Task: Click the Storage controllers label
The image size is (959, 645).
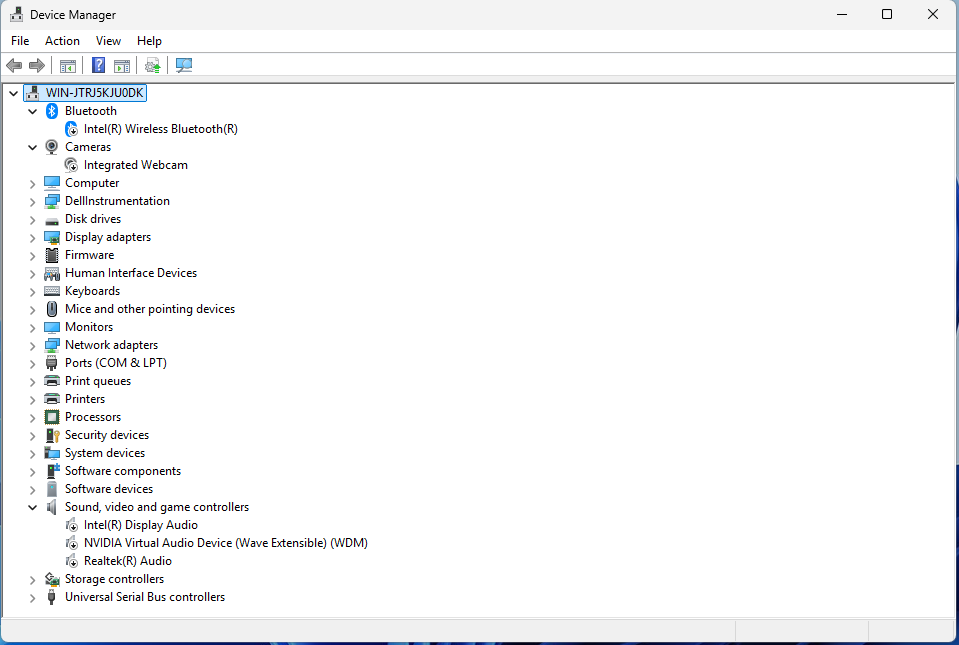Action: click(114, 579)
